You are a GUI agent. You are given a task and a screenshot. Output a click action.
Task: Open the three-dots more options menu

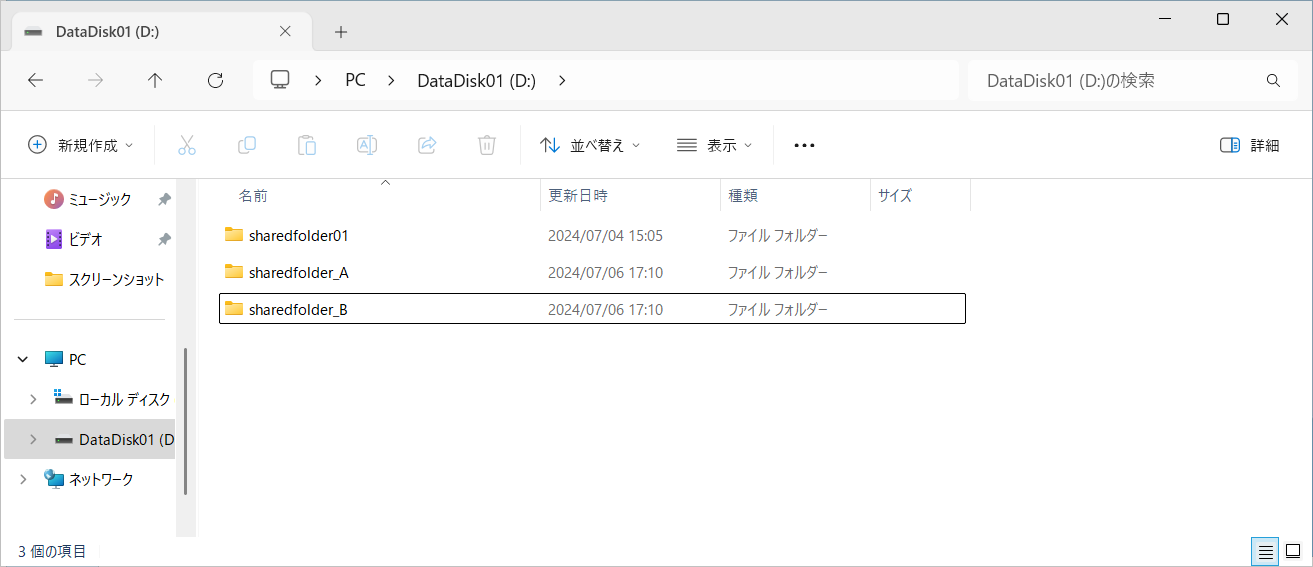[804, 145]
